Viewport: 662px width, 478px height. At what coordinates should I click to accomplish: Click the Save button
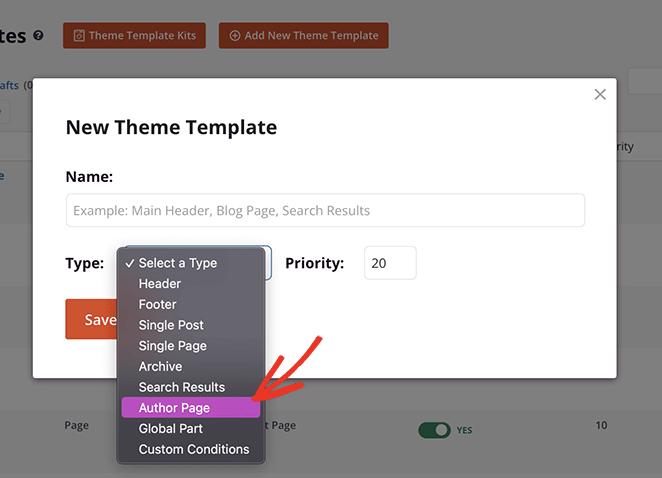pos(91,319)
